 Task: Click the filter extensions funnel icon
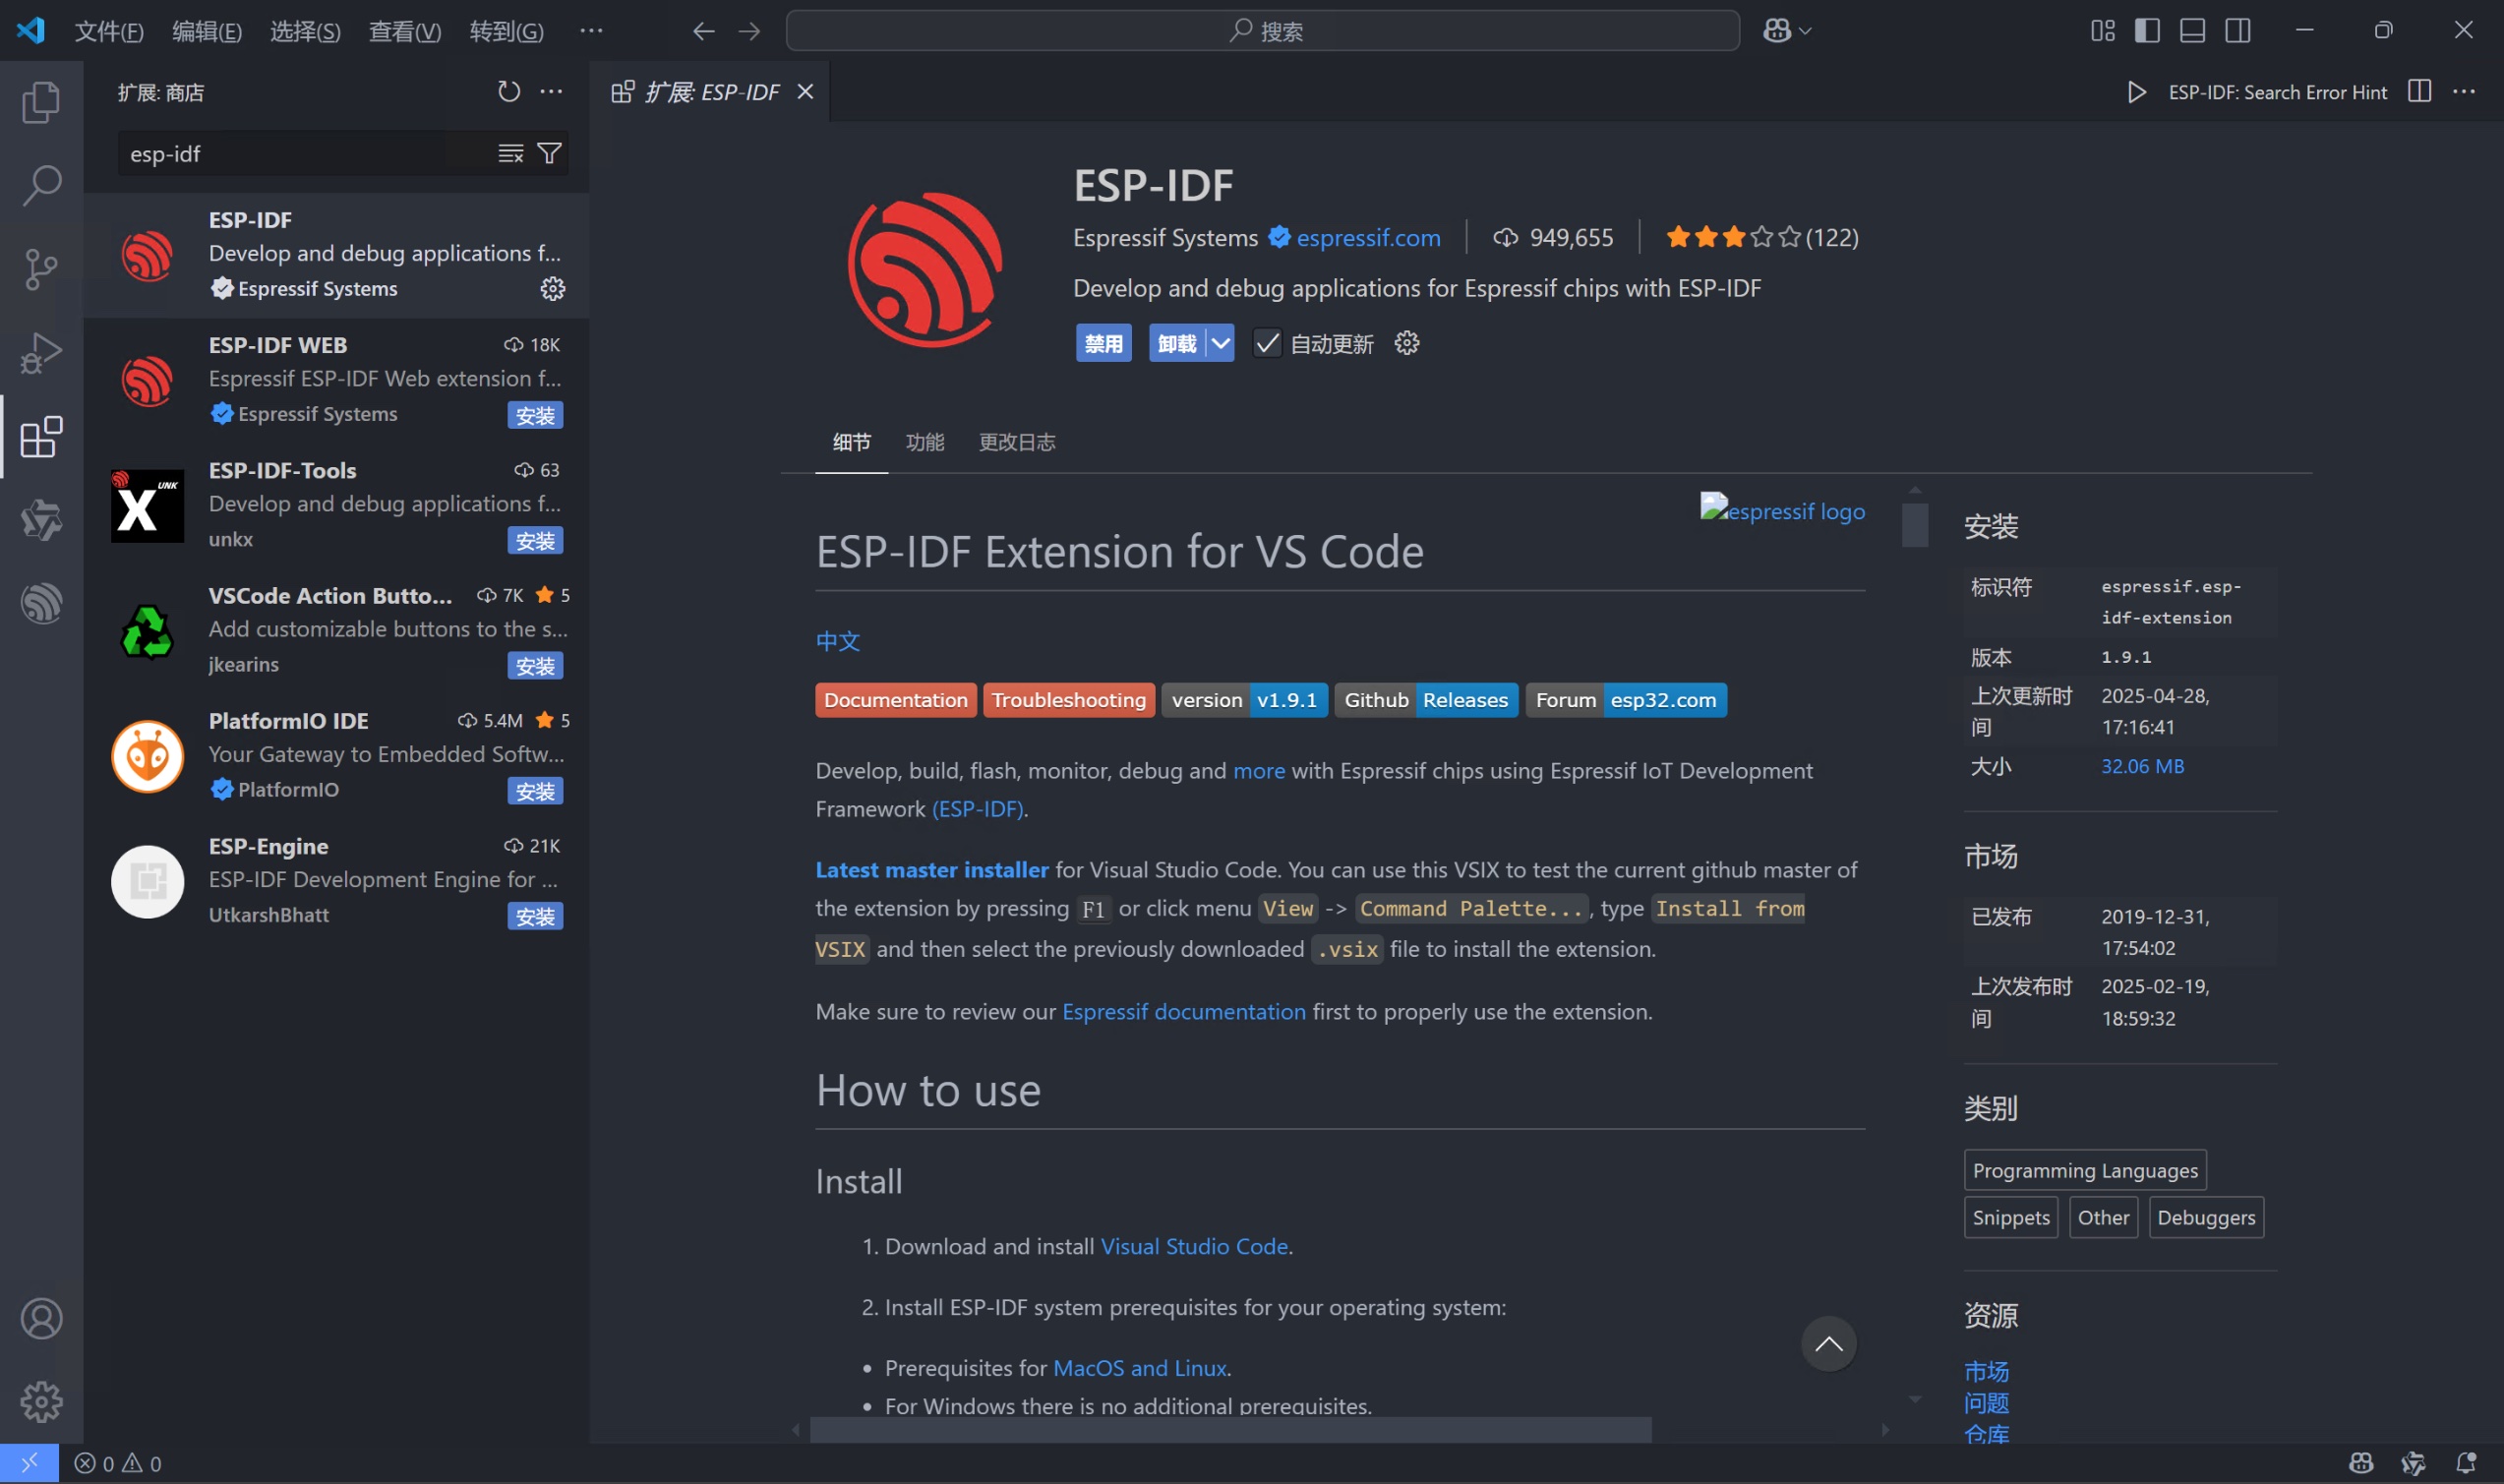click(x=549, y=153)
